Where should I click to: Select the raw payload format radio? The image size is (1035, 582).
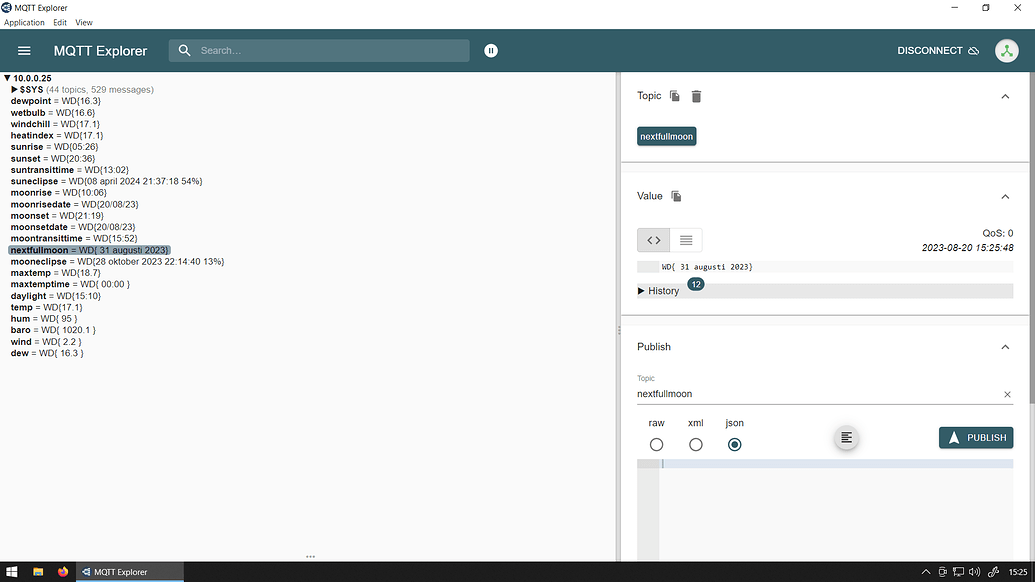(x=656, y=445)
